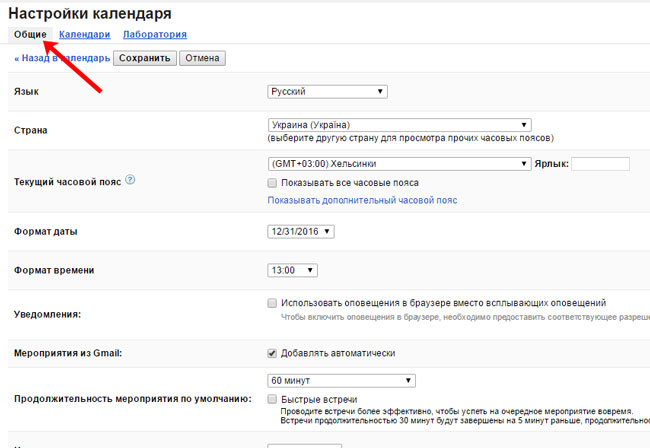Expand the date format dropdown 12/31/2016
This screenshot has height=448, width=650.
pos(301,232)
